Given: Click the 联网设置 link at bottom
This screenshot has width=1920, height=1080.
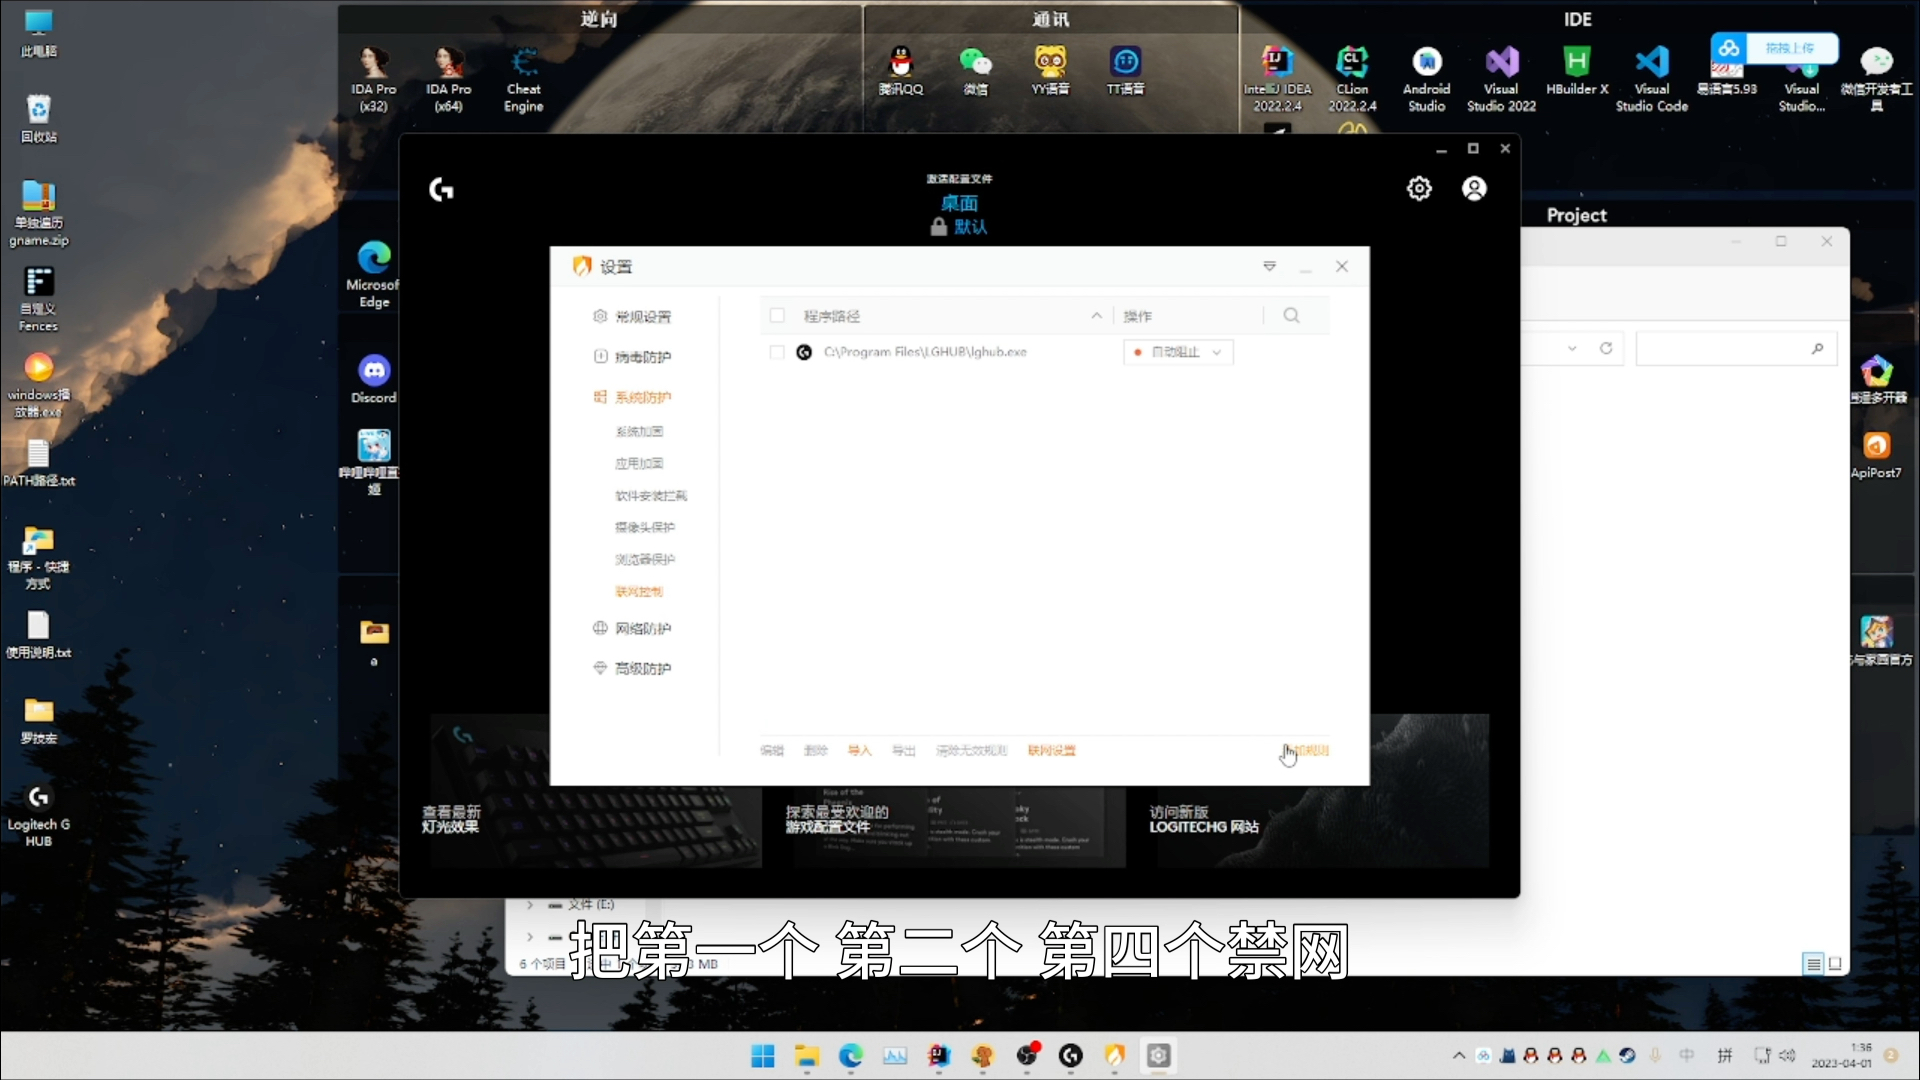Looking at the screenshot, I should (x=1051, y=750).
